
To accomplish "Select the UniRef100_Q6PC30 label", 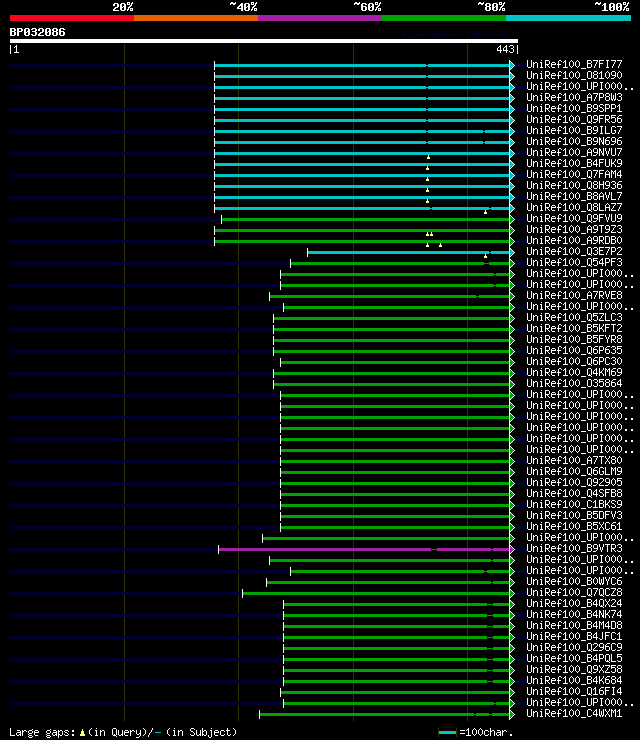I will click(574, 362).
